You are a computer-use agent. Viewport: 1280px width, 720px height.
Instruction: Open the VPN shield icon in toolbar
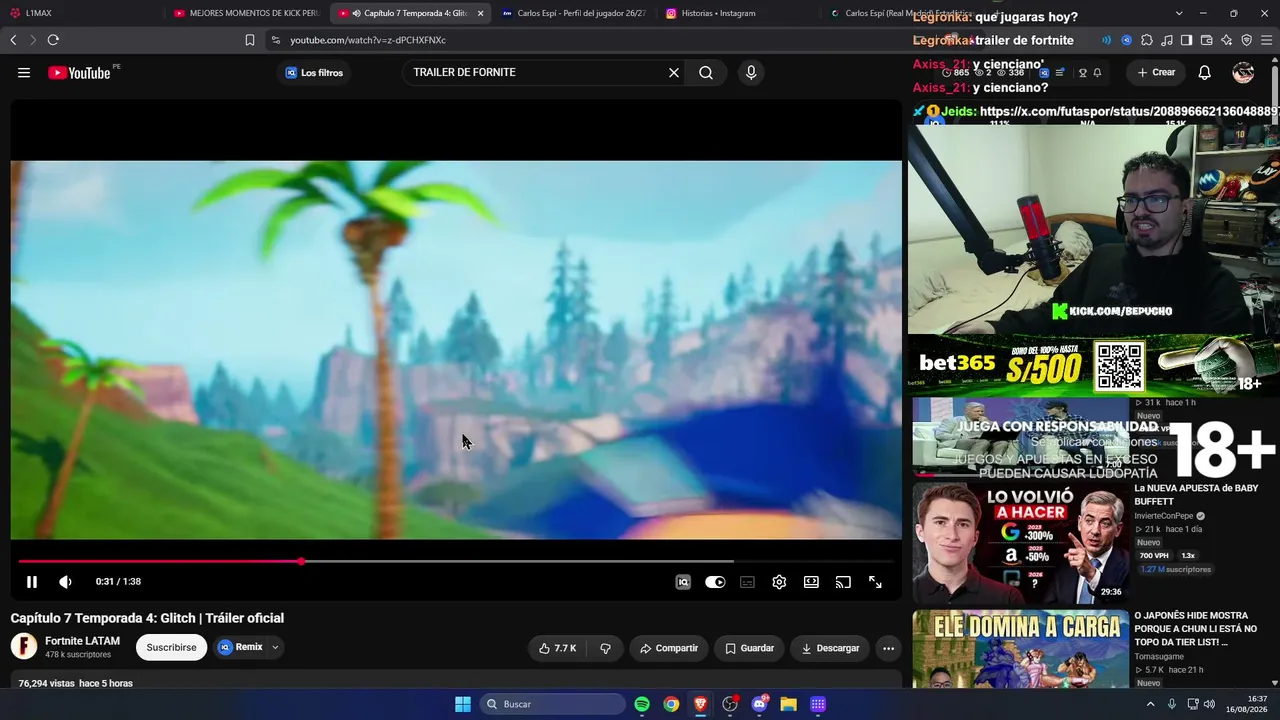tap(1247, 40)
